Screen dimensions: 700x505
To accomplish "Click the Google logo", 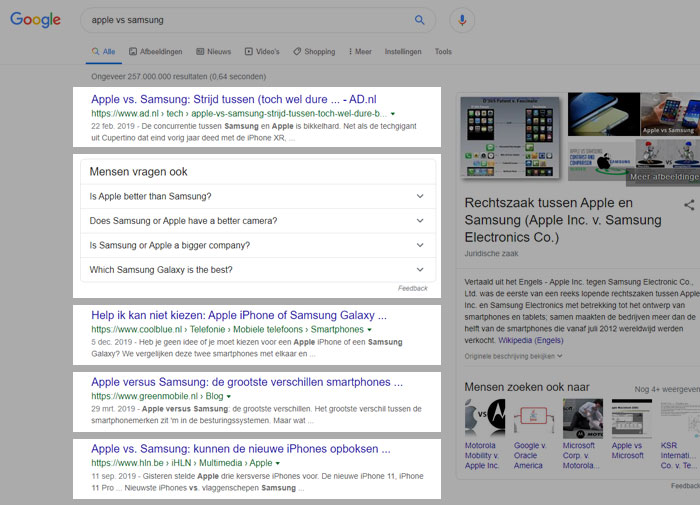I will 35,20.
